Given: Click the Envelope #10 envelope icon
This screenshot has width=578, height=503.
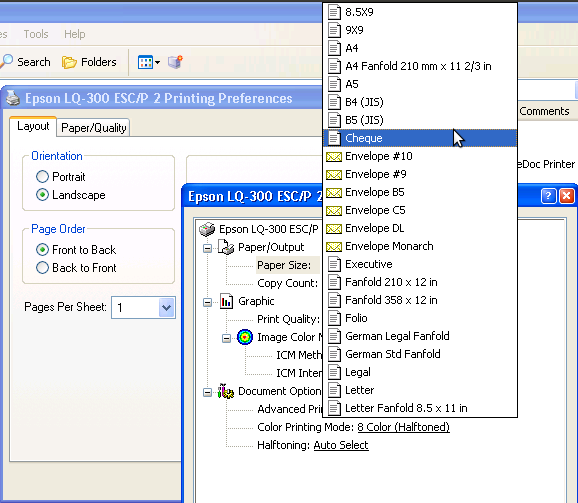Looking at the screenshot, I should point(334,157).
